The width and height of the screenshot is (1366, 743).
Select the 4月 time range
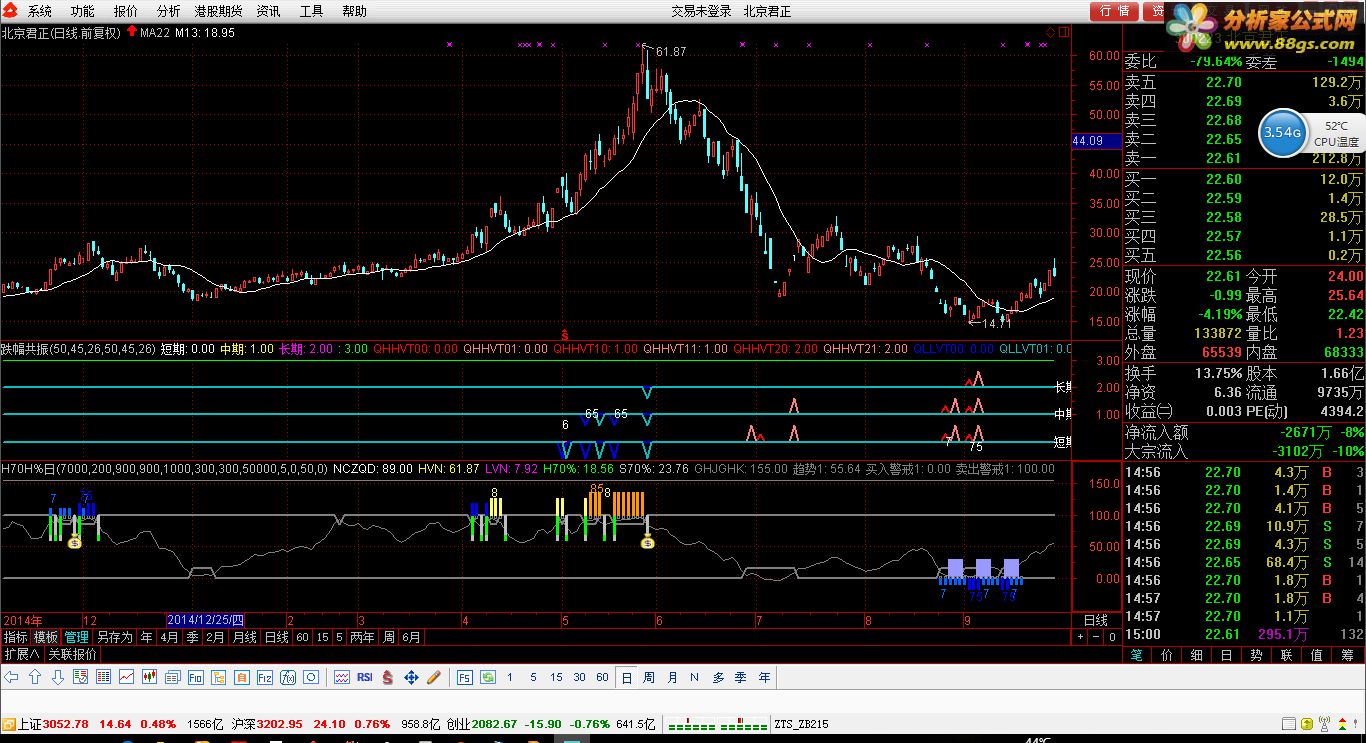coord(169,637)
